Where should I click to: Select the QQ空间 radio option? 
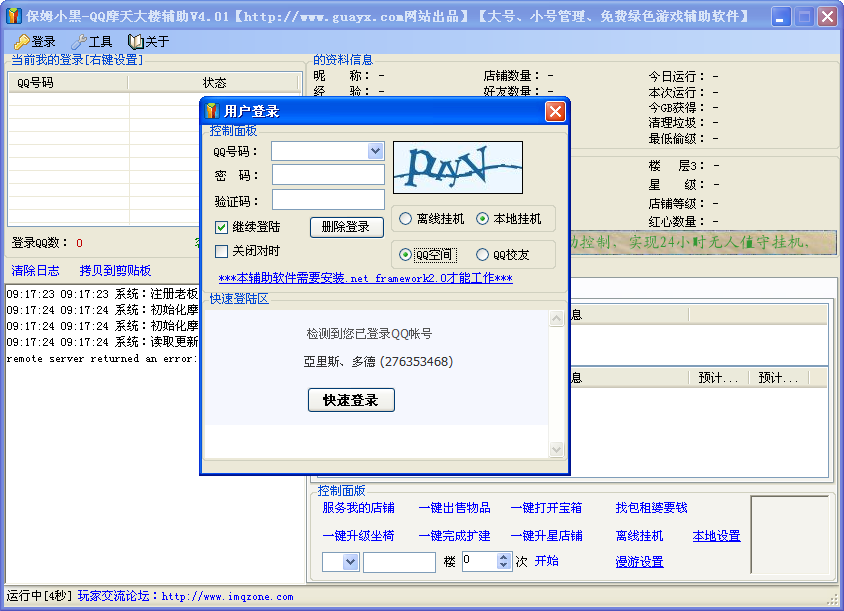coord(405,255)
